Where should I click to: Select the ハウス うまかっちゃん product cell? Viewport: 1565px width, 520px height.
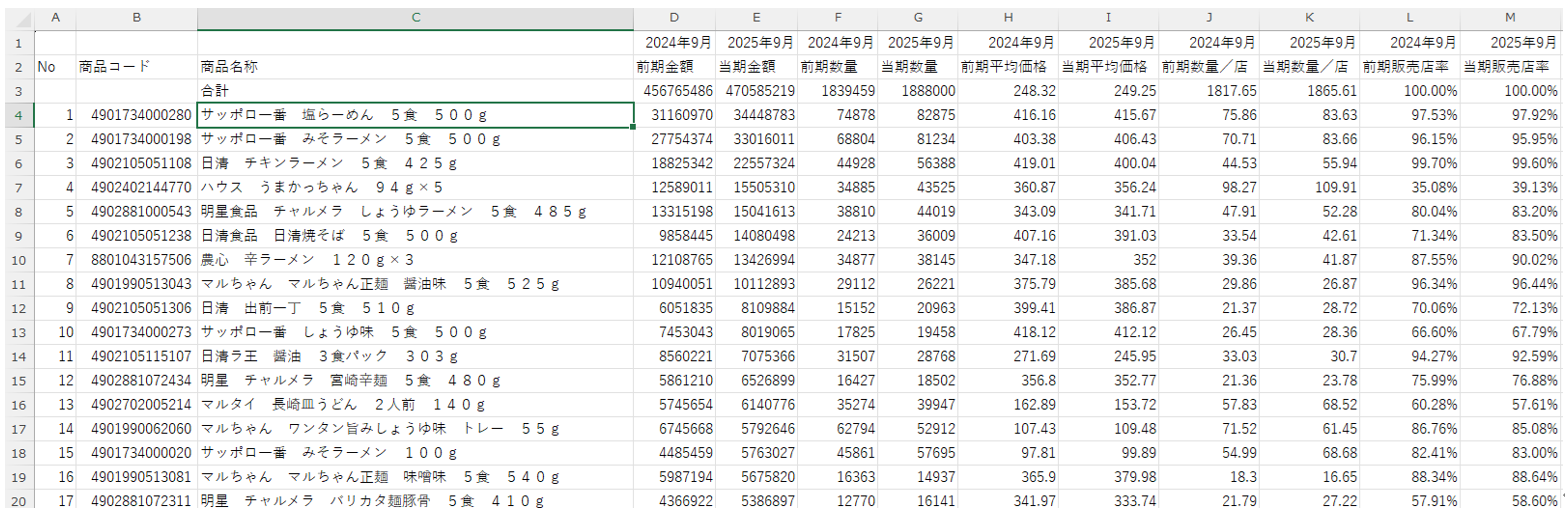click(415, 187)
